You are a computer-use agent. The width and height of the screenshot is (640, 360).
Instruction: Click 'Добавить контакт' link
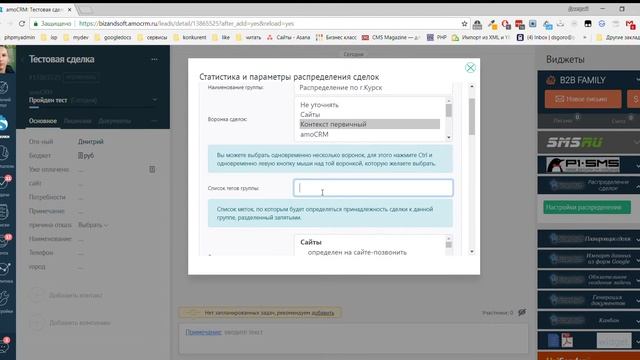(x=76, y=295)
